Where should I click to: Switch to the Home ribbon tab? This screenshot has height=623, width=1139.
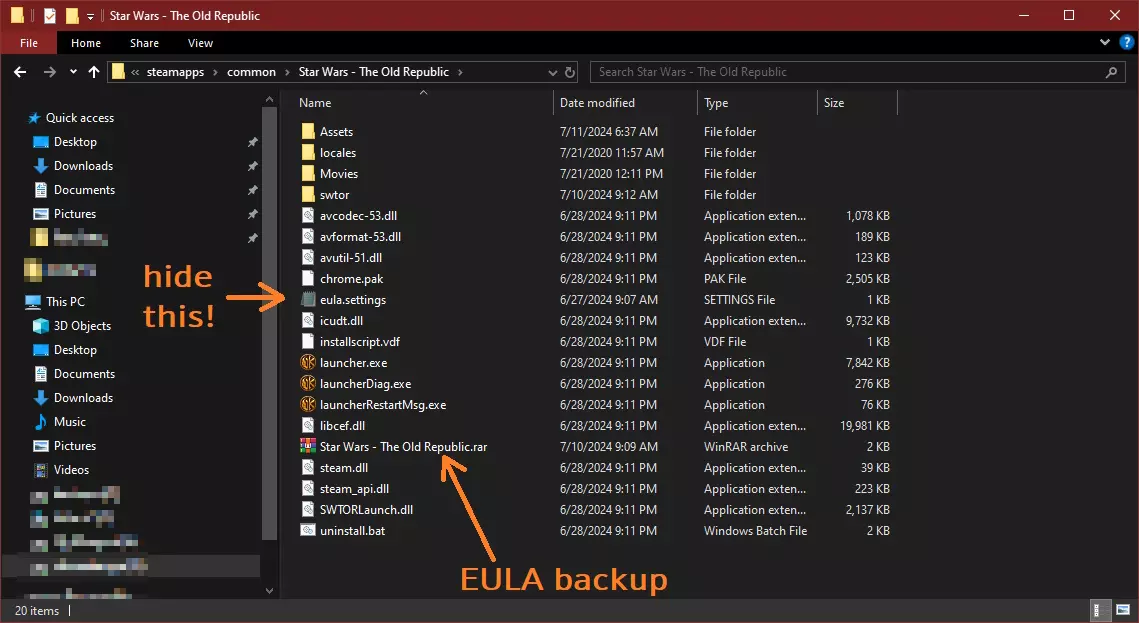86,43
